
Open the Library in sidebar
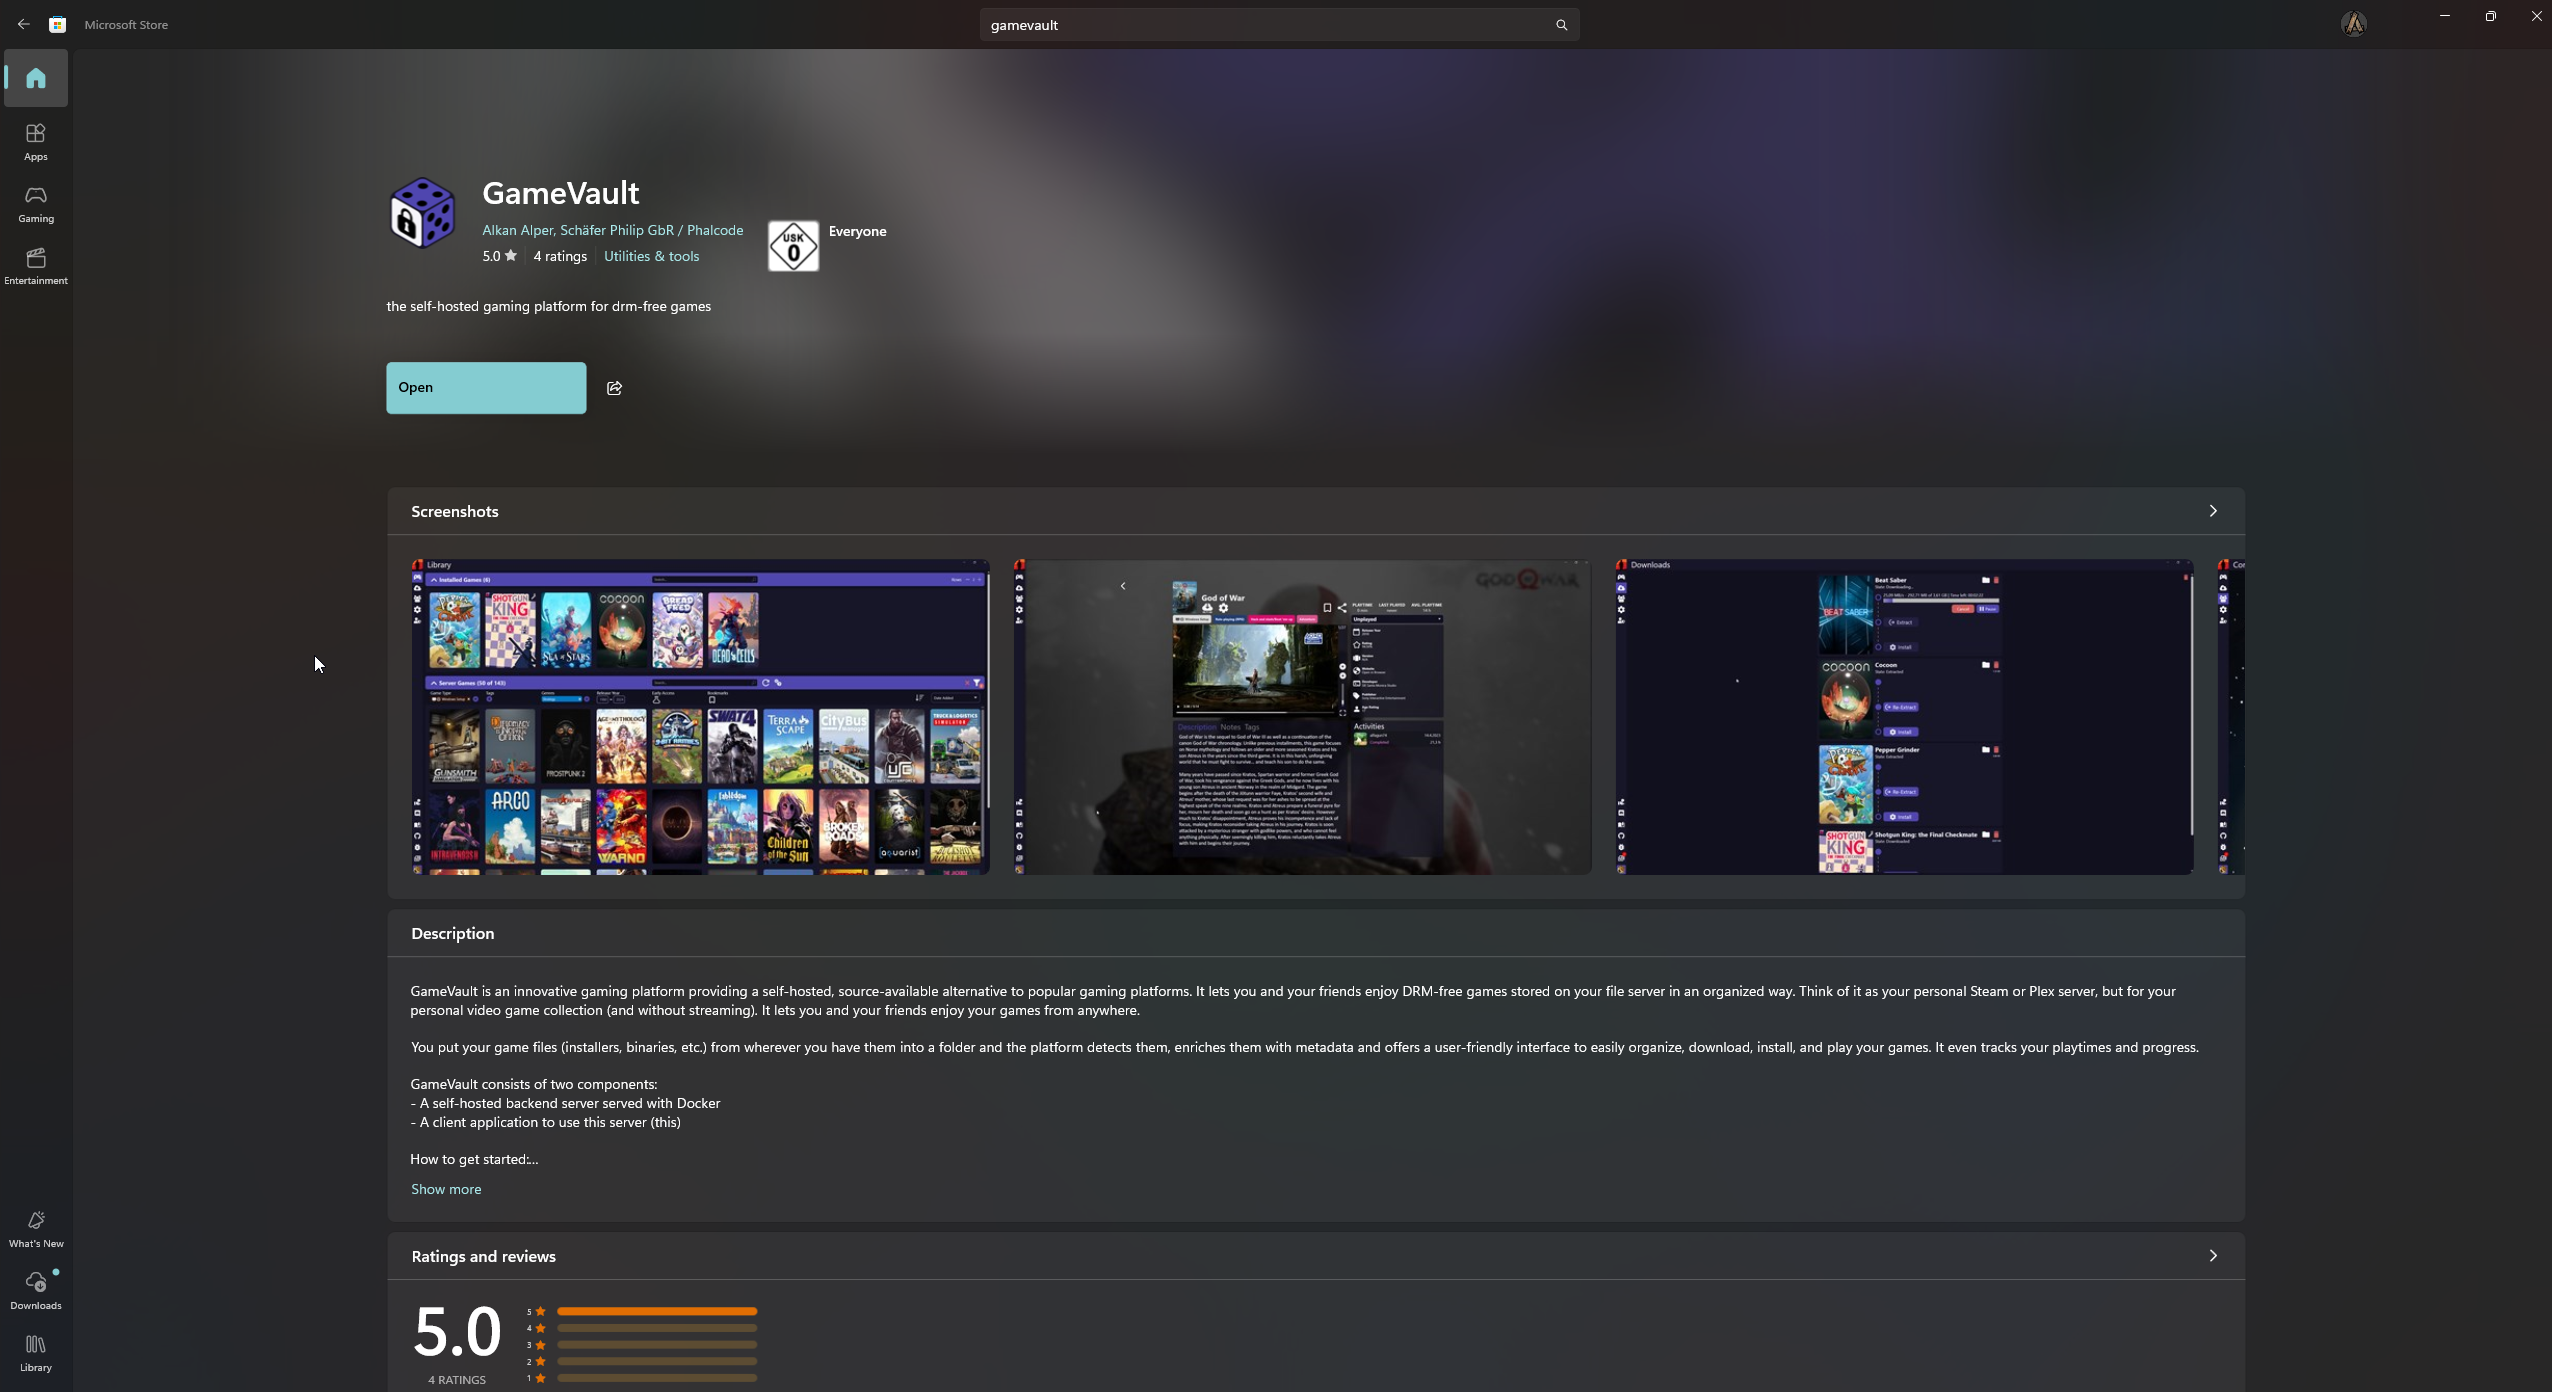(x=36, y=1352)
